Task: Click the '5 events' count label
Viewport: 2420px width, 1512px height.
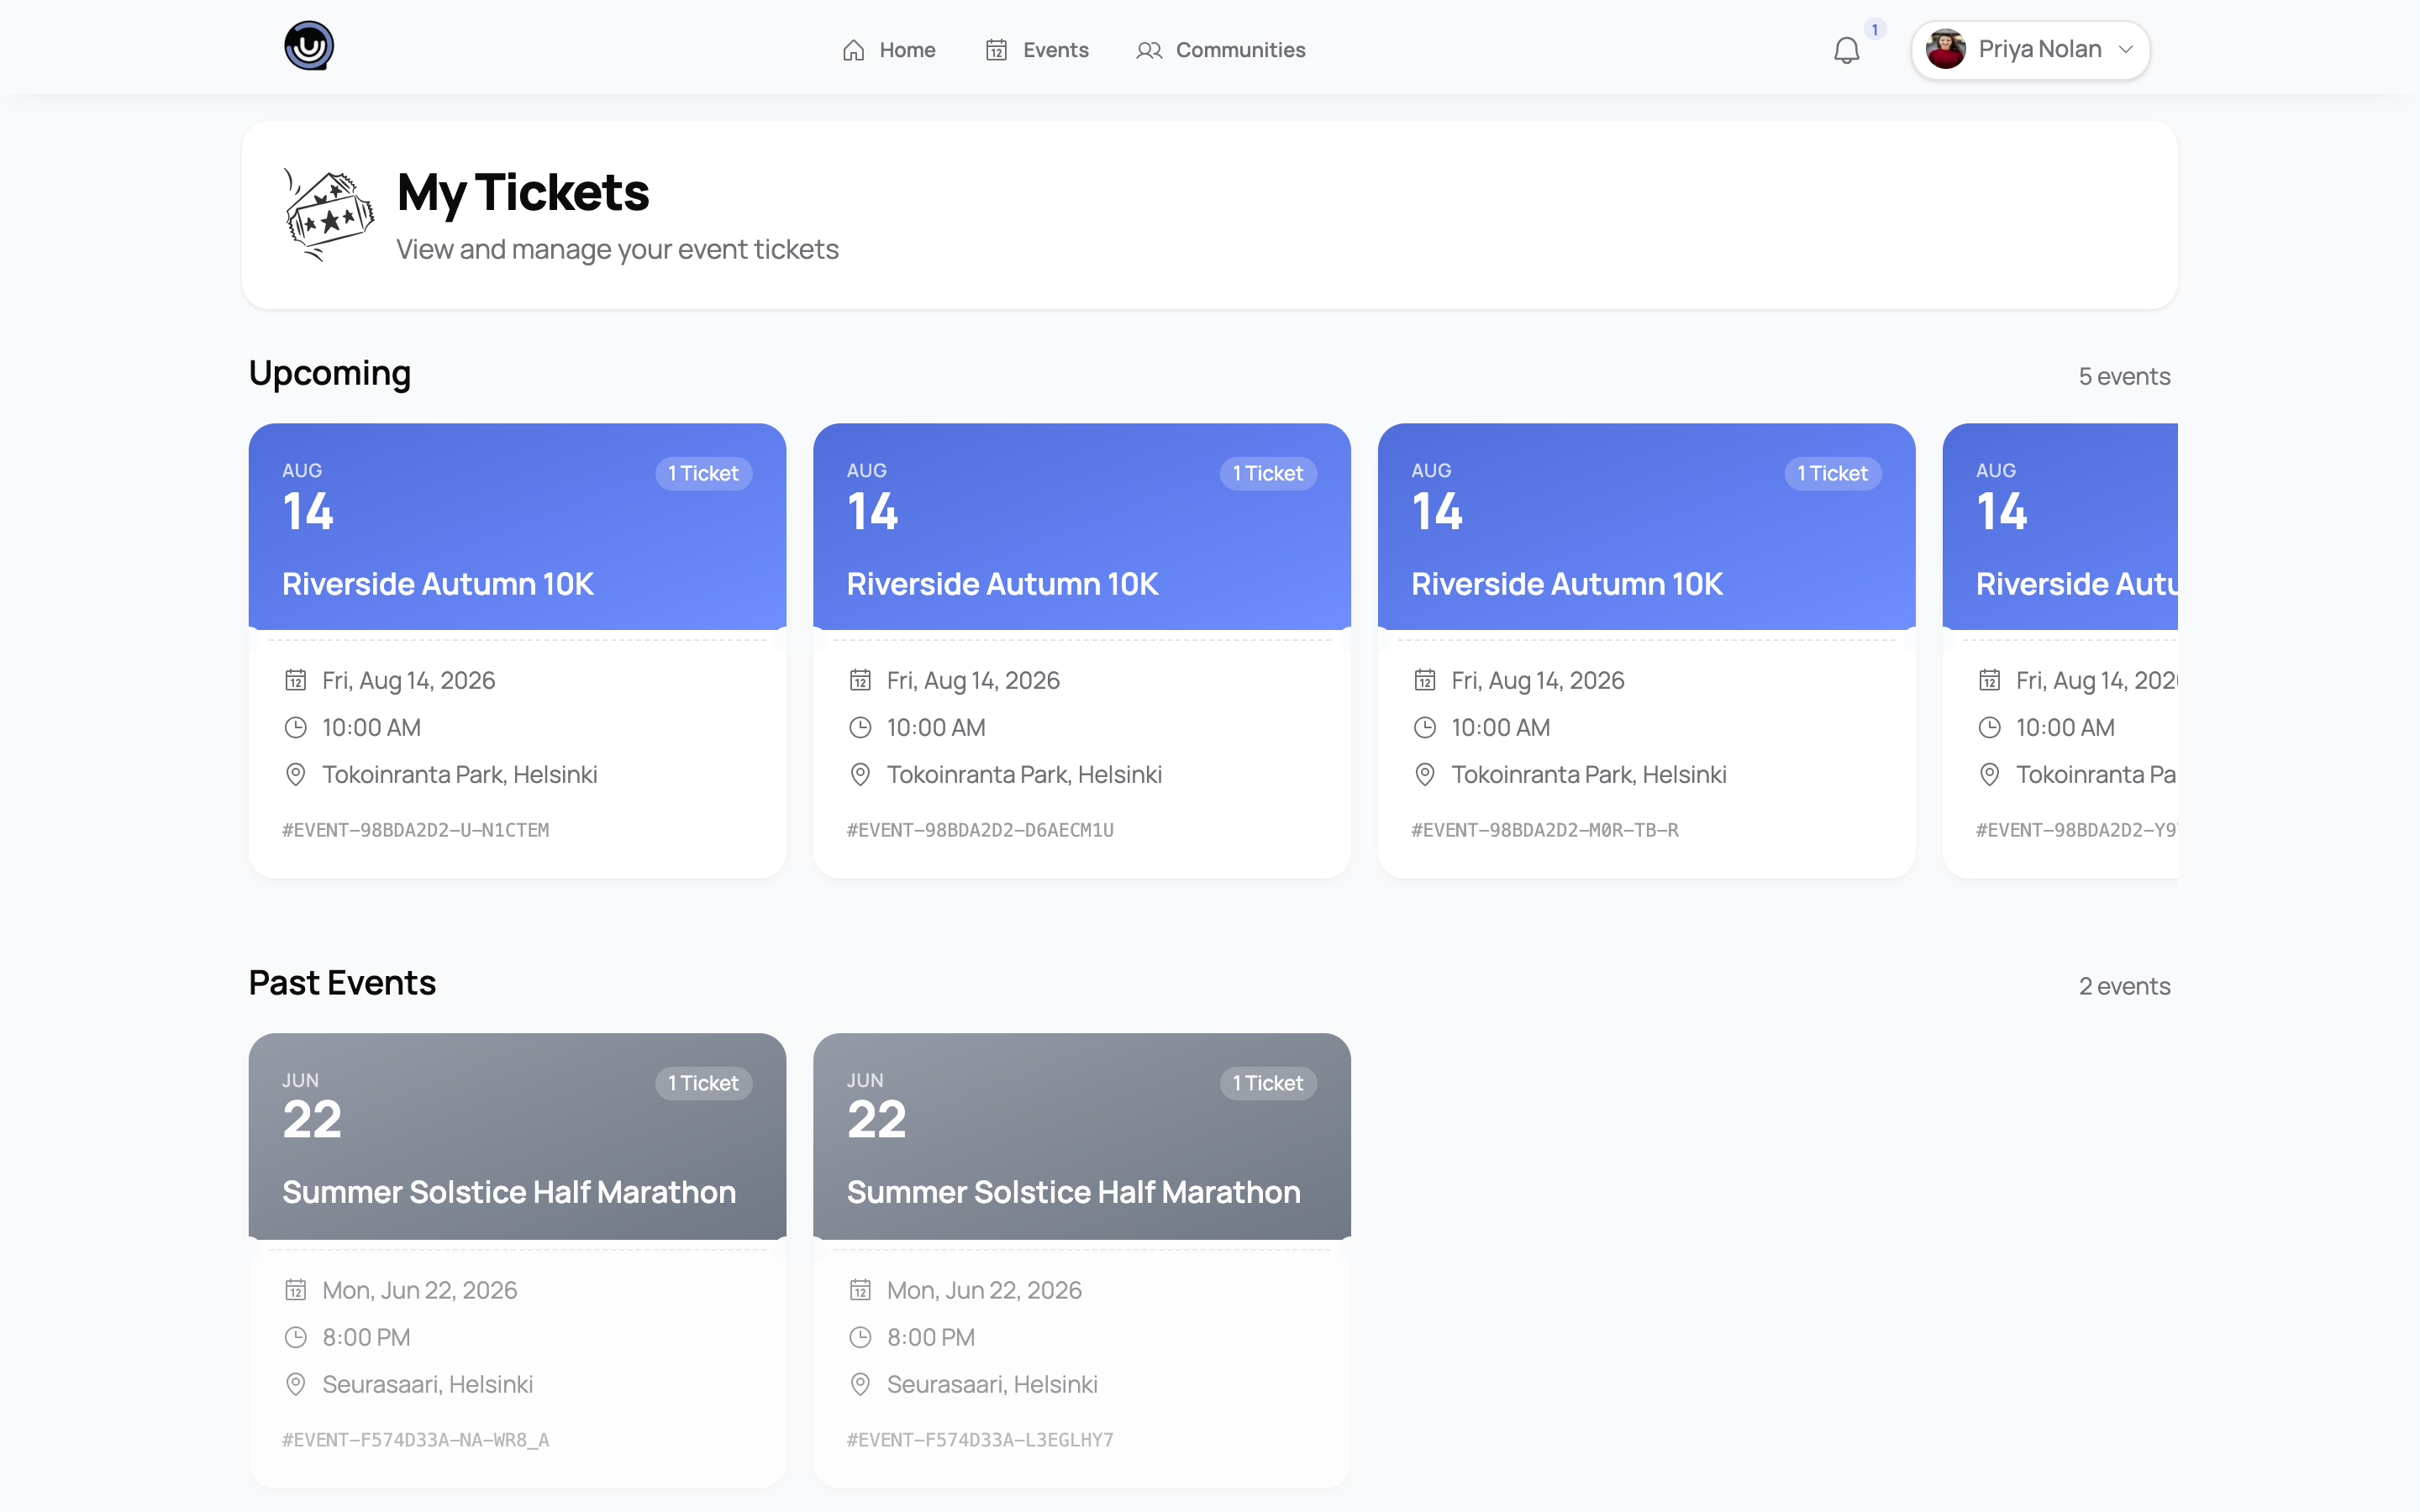Action: (2124, 377)
